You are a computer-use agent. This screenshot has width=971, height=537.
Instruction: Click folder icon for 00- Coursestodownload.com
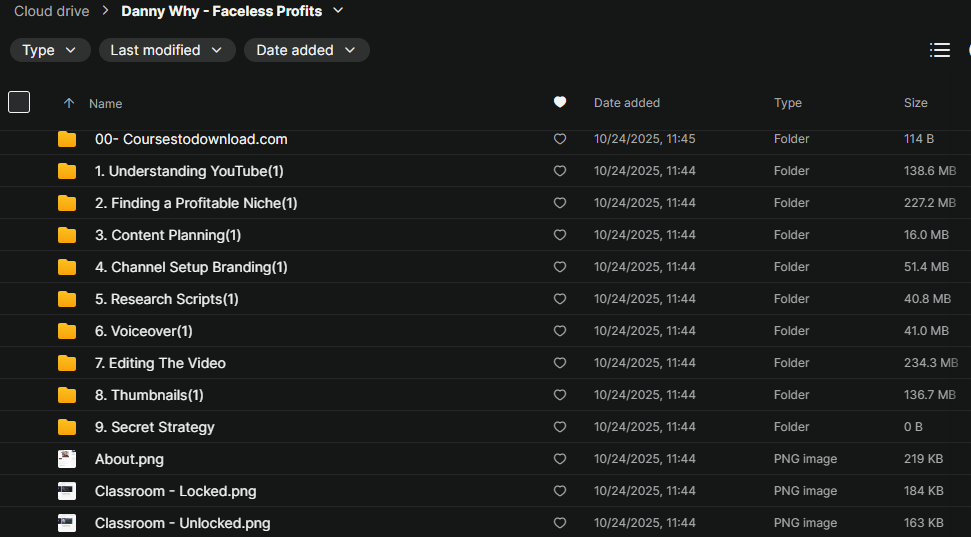coord(67,139)
